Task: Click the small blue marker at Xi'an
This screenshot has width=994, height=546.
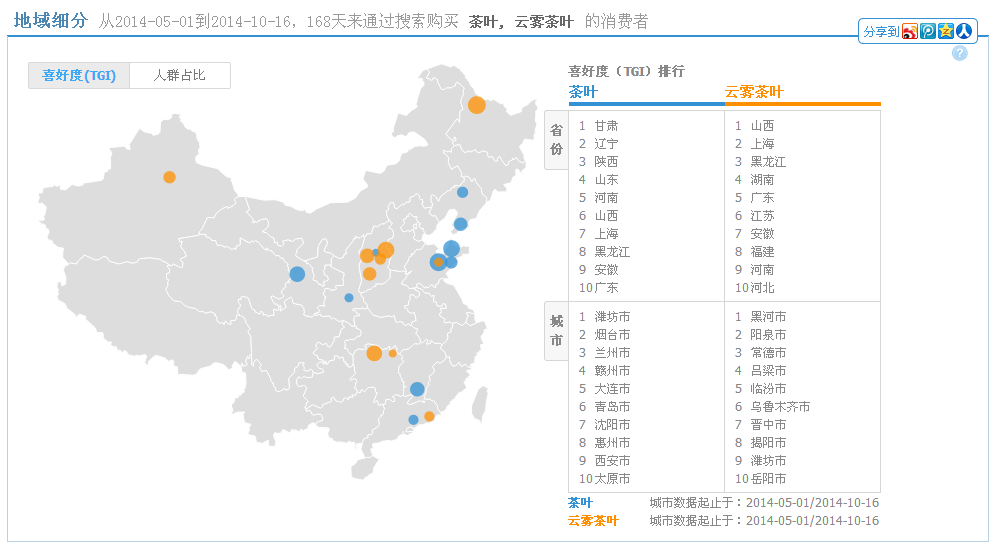Action: coord(349,297)
